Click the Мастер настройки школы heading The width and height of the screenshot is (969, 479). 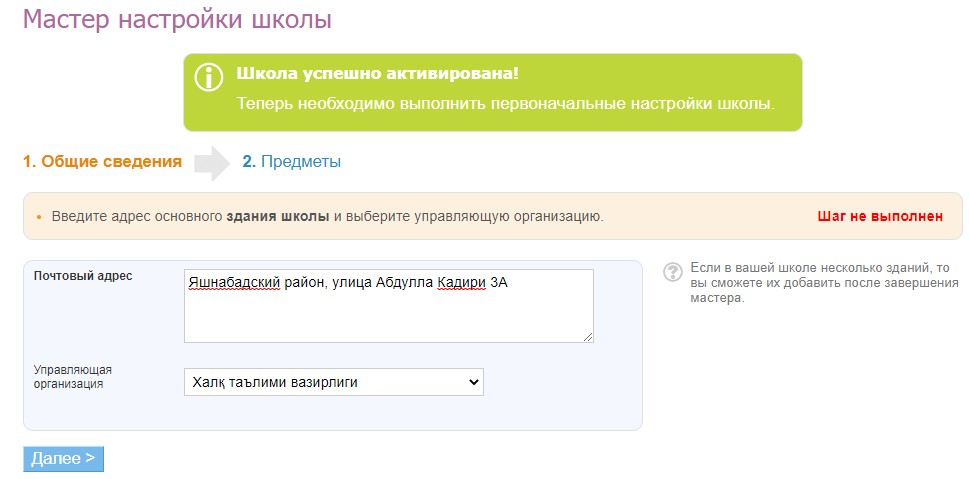click(177, 20)
